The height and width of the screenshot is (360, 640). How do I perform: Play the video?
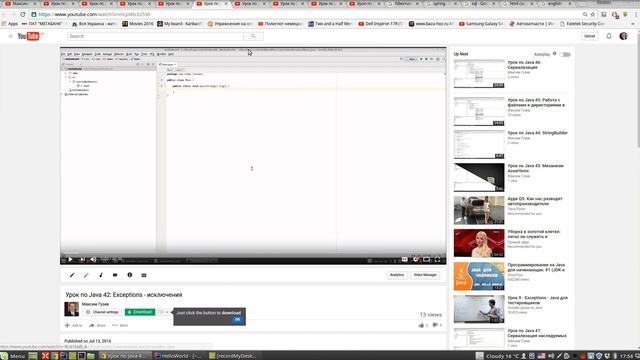click(70, 259)
